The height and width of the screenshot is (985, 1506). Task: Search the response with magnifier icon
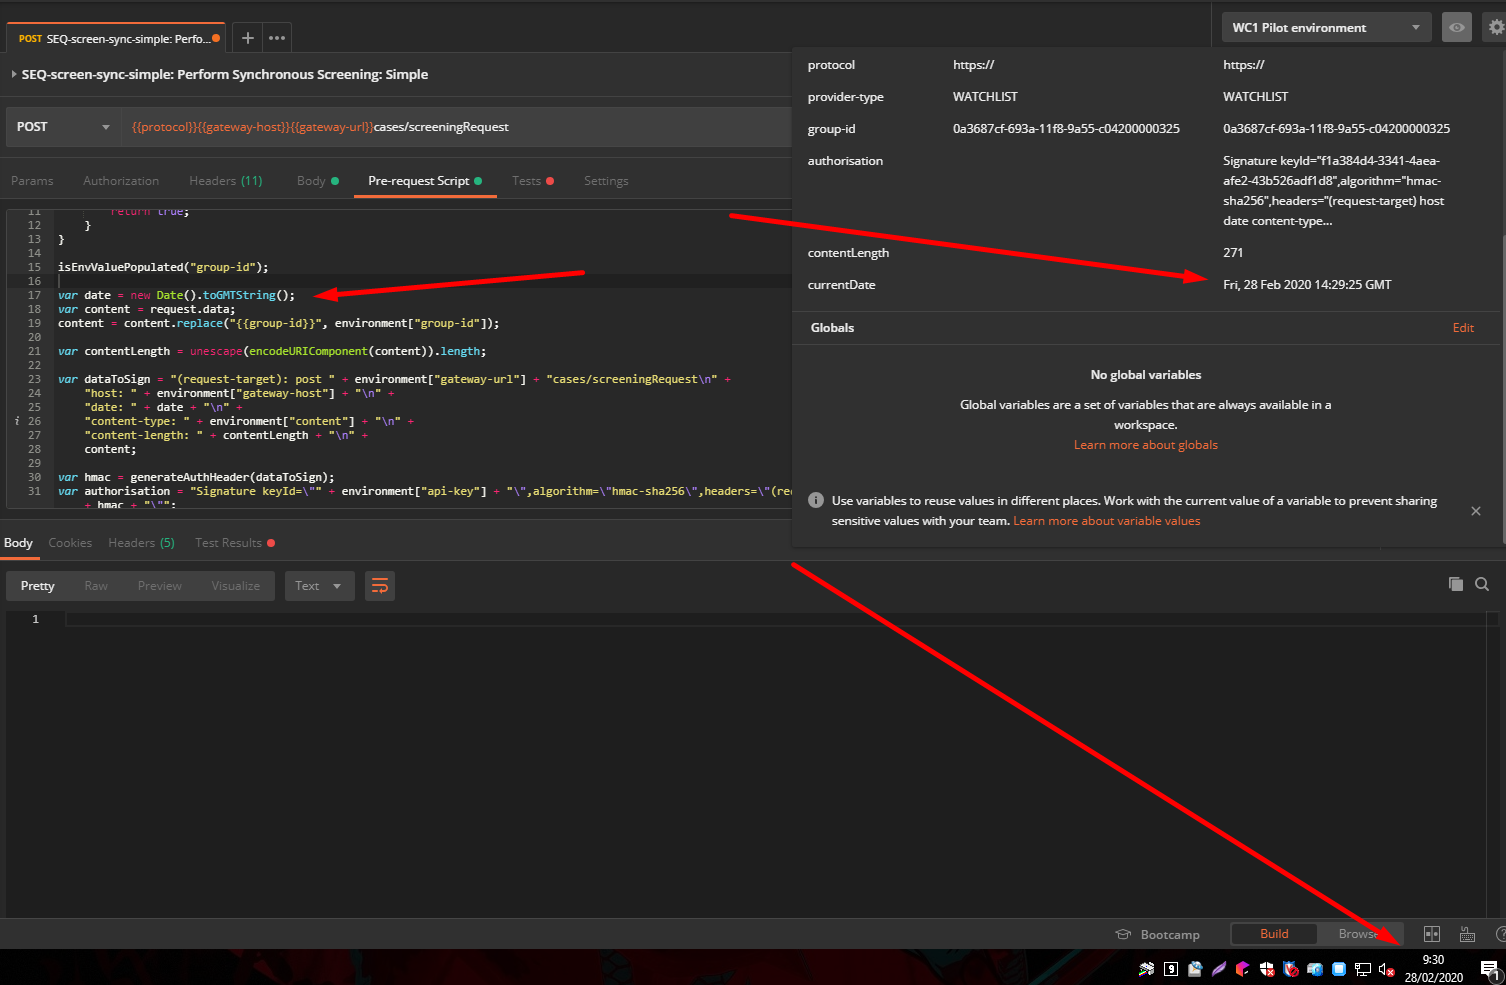pos(1482,584)
